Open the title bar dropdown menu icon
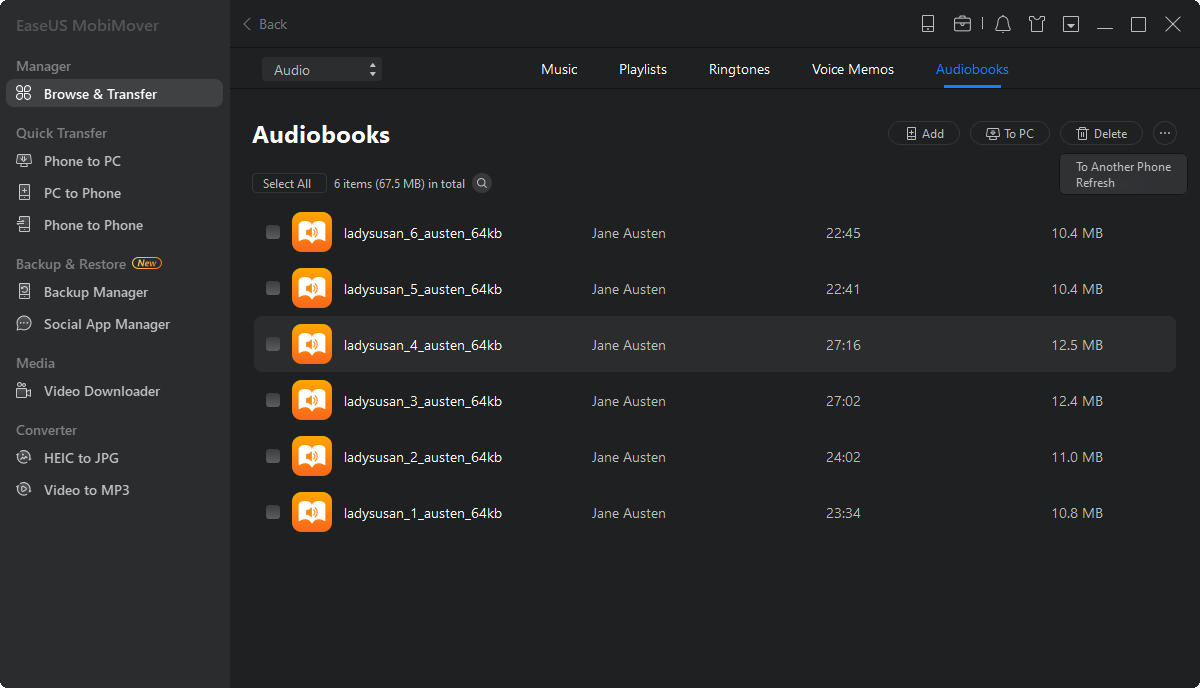 coord(1071,24)
